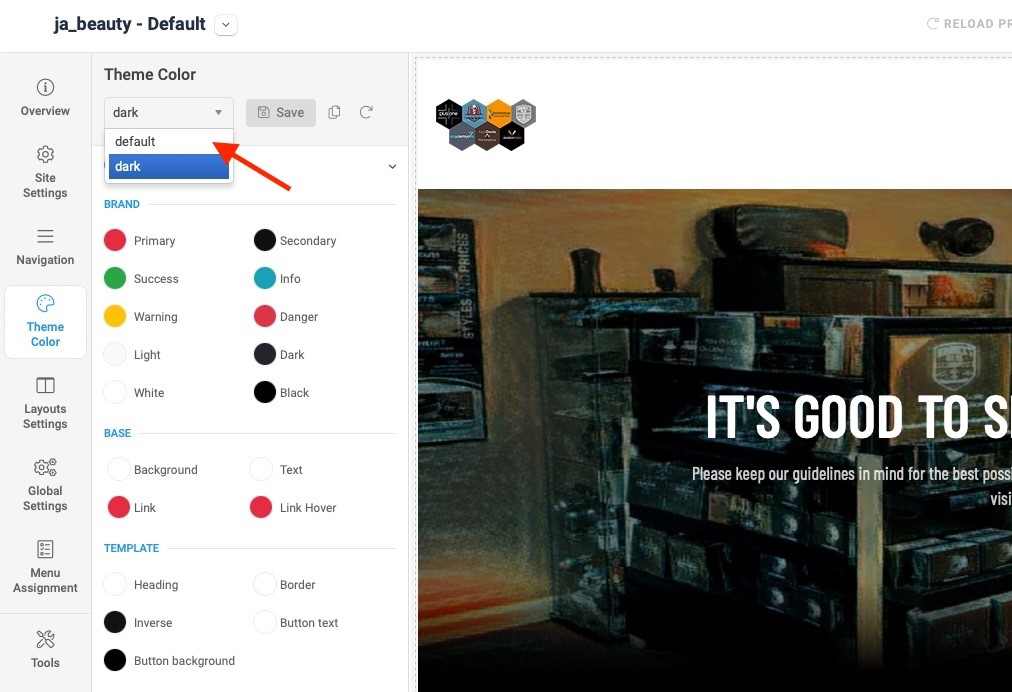This screenshot has height=692, width=1012.
Task: Click the Save button
Action: 281,112
